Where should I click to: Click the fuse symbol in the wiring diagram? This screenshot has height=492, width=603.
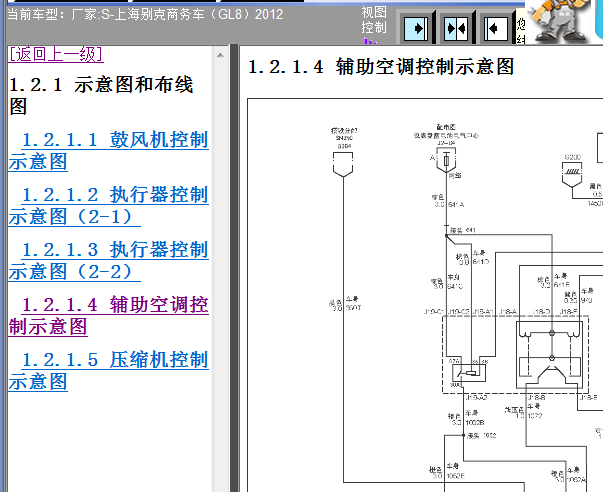pyautogui.click(x=446, y=160)
